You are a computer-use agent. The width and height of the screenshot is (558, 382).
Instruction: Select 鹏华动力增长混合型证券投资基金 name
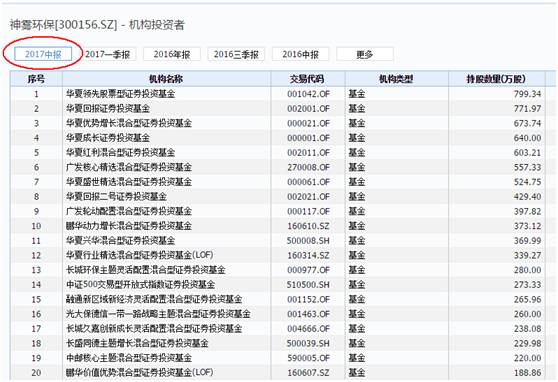tap(129, 226)
